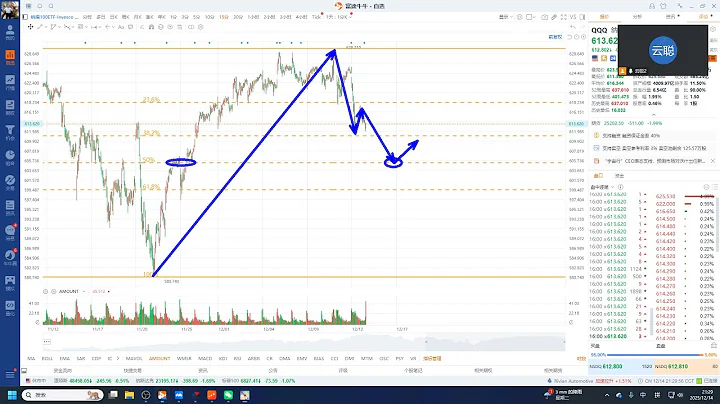
Task: Open the measurement ruler tool dropdown
Action: coord(96,27)
